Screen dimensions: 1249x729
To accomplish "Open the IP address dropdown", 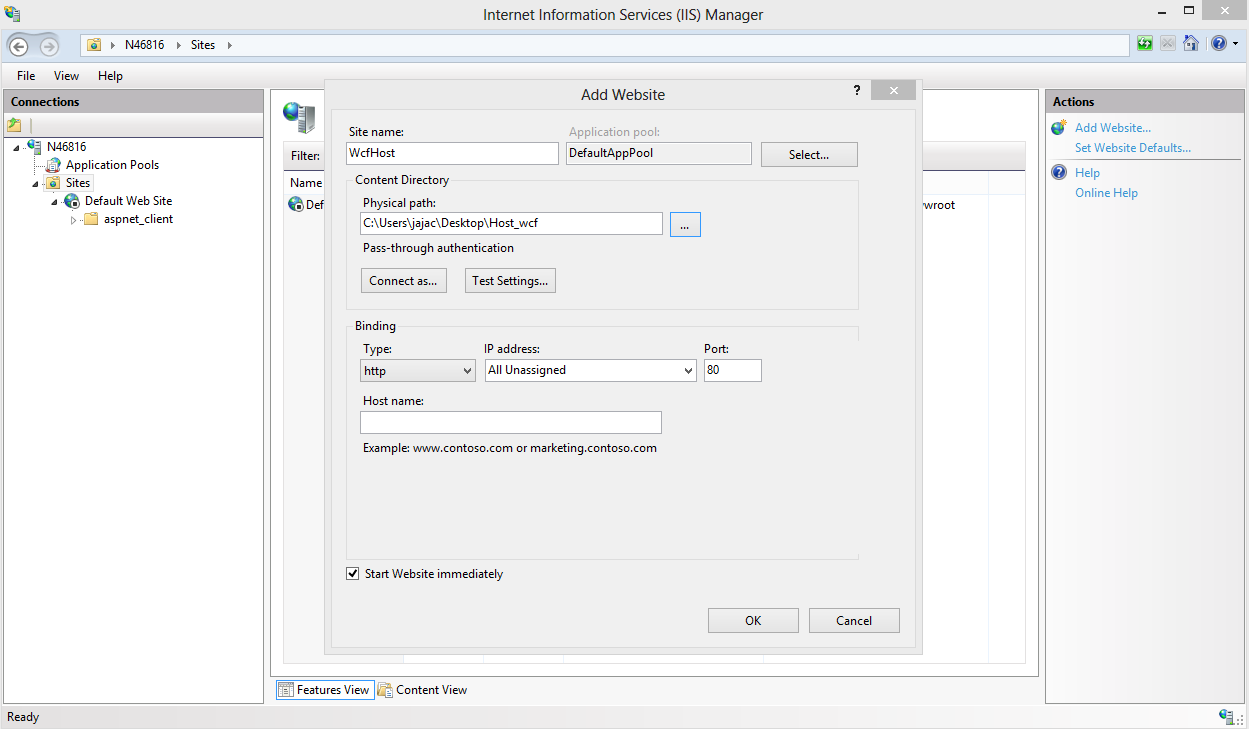I will point(688,370).
